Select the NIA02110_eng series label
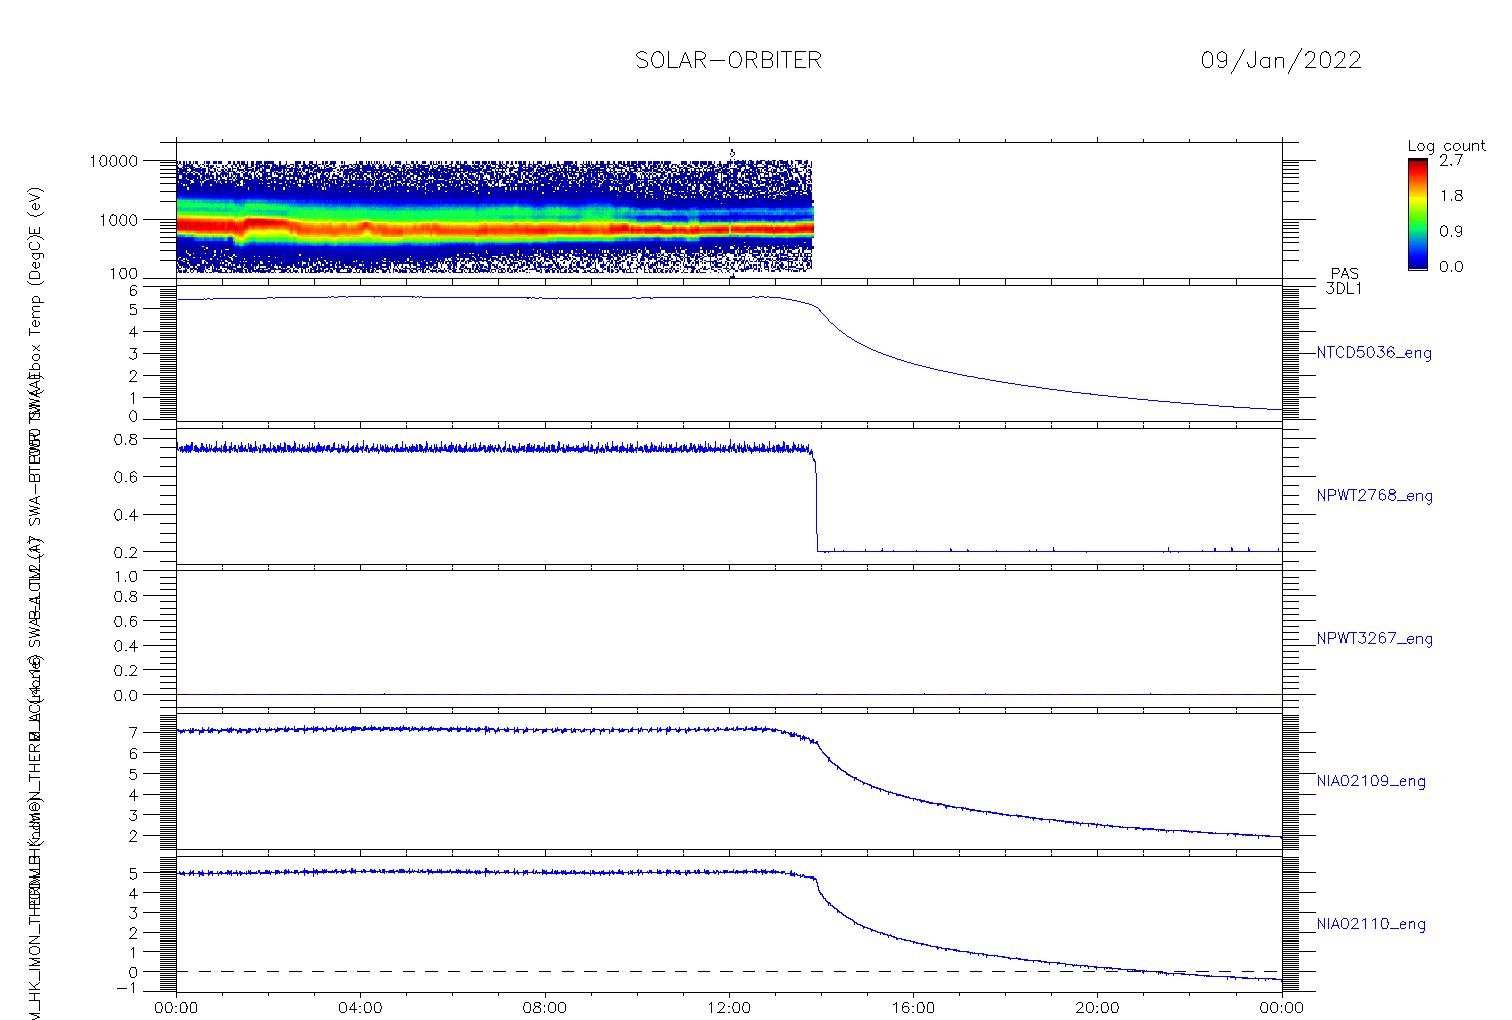This screenshot has width=1512, height=1020. 1371,925
